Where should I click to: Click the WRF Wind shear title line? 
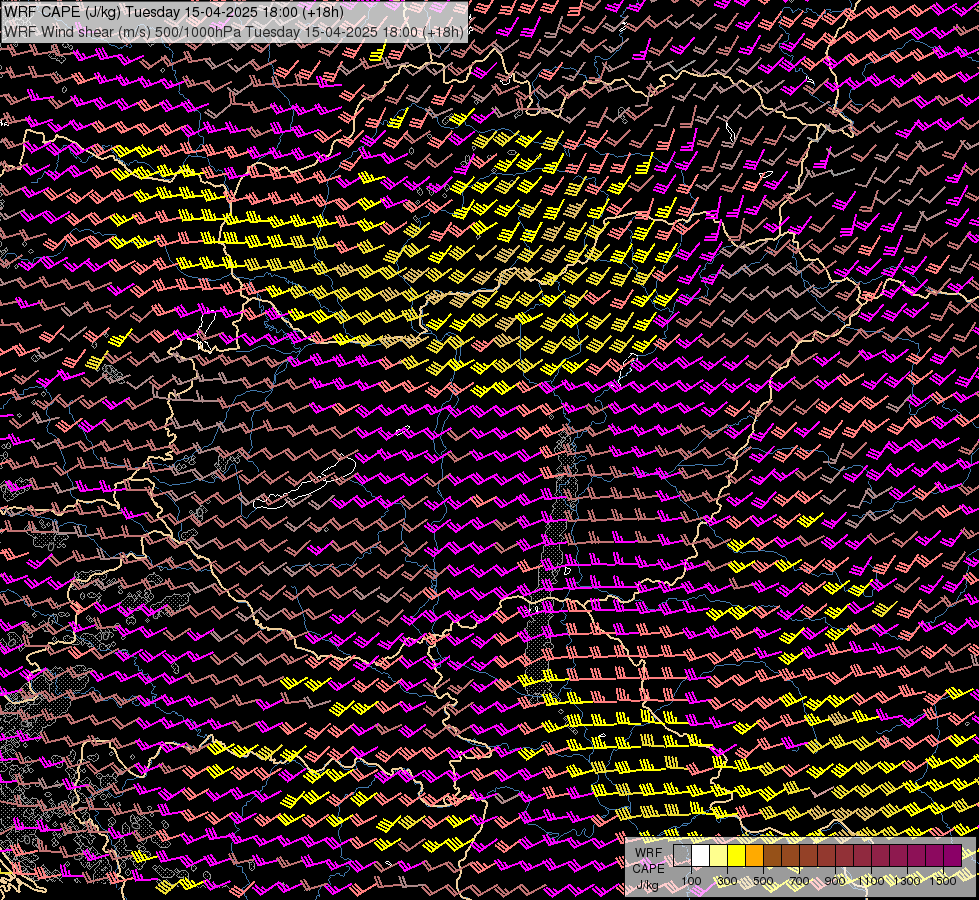(x=234, y=32)
